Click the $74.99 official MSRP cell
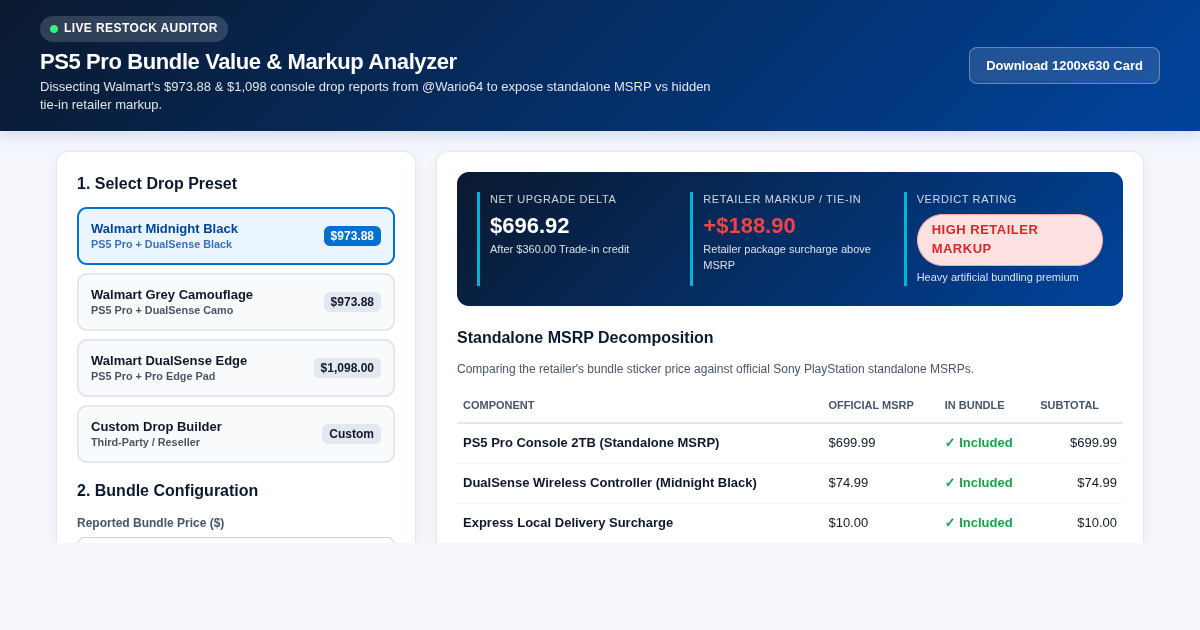 pyautogui.click(x=848, y=483)
